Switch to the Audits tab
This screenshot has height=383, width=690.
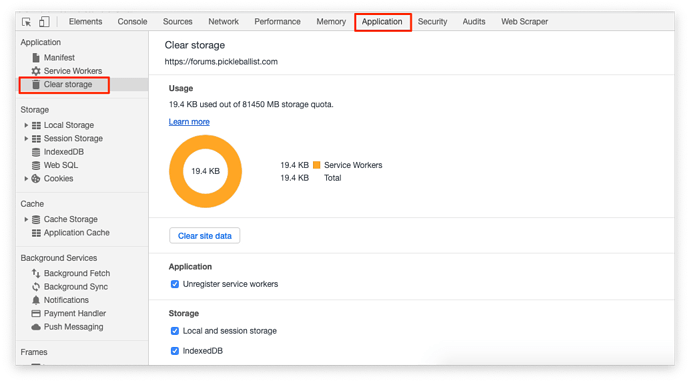click(473, 22)
